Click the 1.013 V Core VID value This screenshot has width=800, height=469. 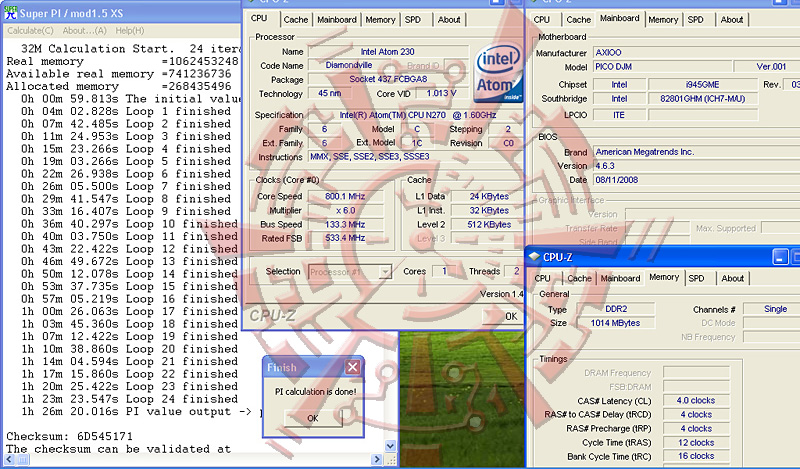click(441, 93)
